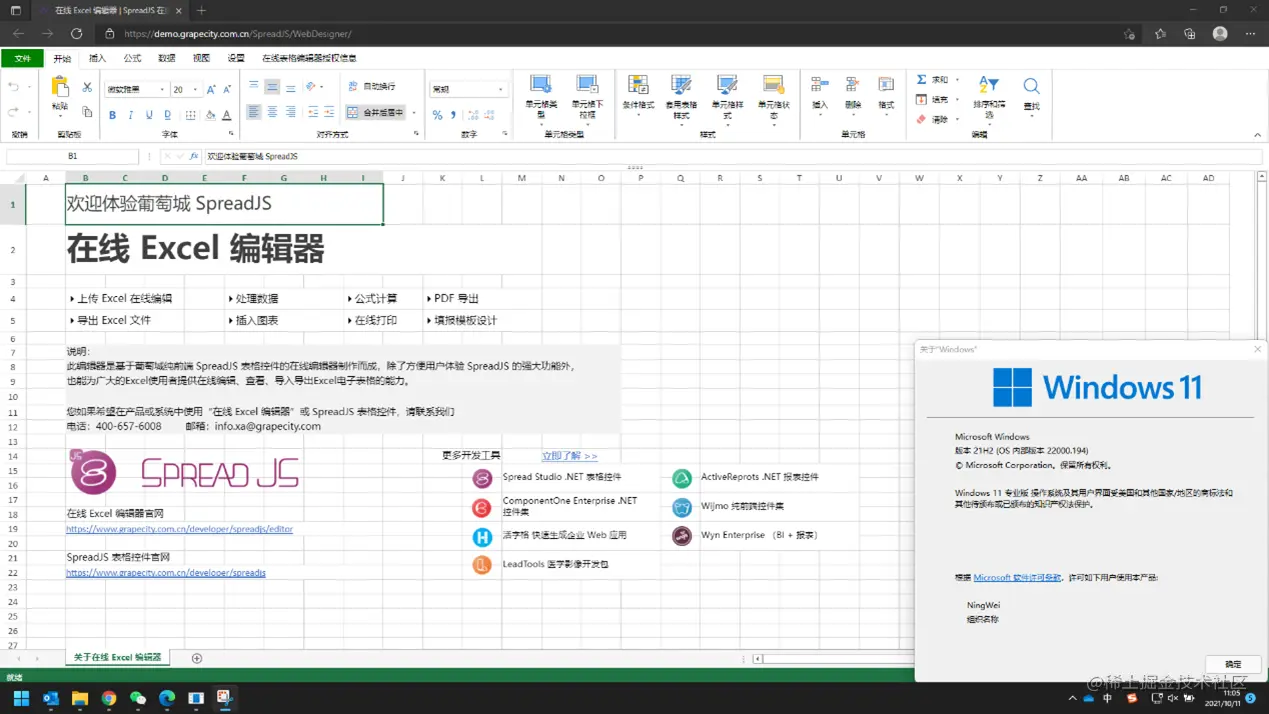Open the developer/spreadjs hyperlink in row 22
1269x714 pixels.
tap(166, 573)
